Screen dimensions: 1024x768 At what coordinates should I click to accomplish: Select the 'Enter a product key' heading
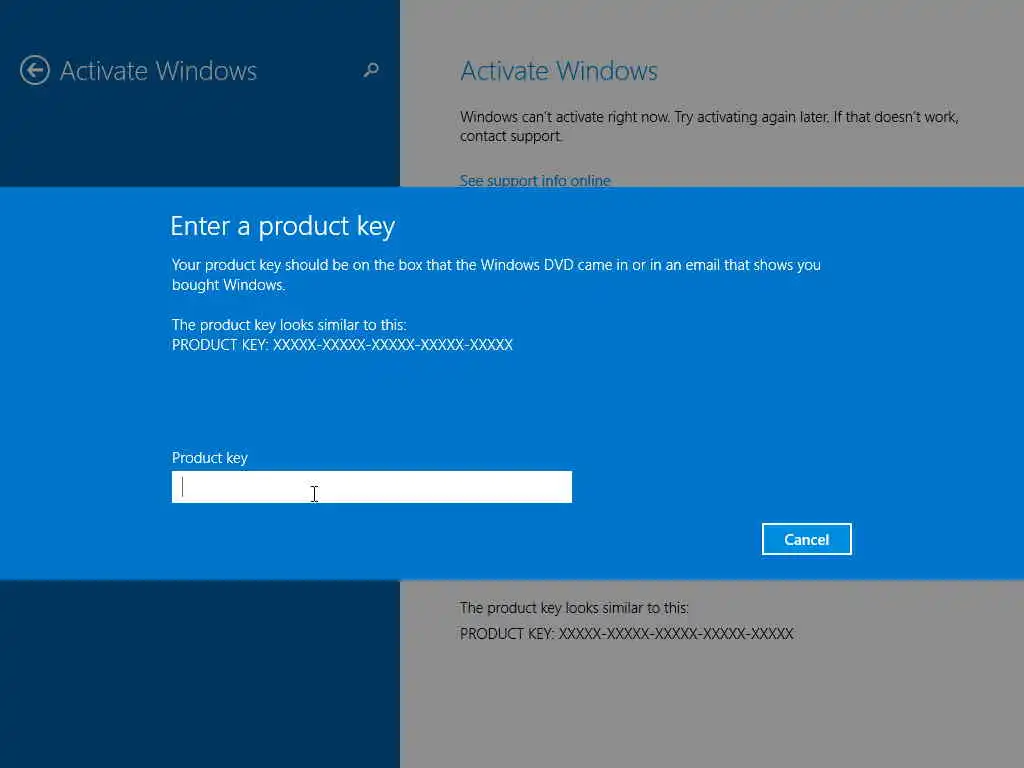pyautogui.click(x=283, y=227)
